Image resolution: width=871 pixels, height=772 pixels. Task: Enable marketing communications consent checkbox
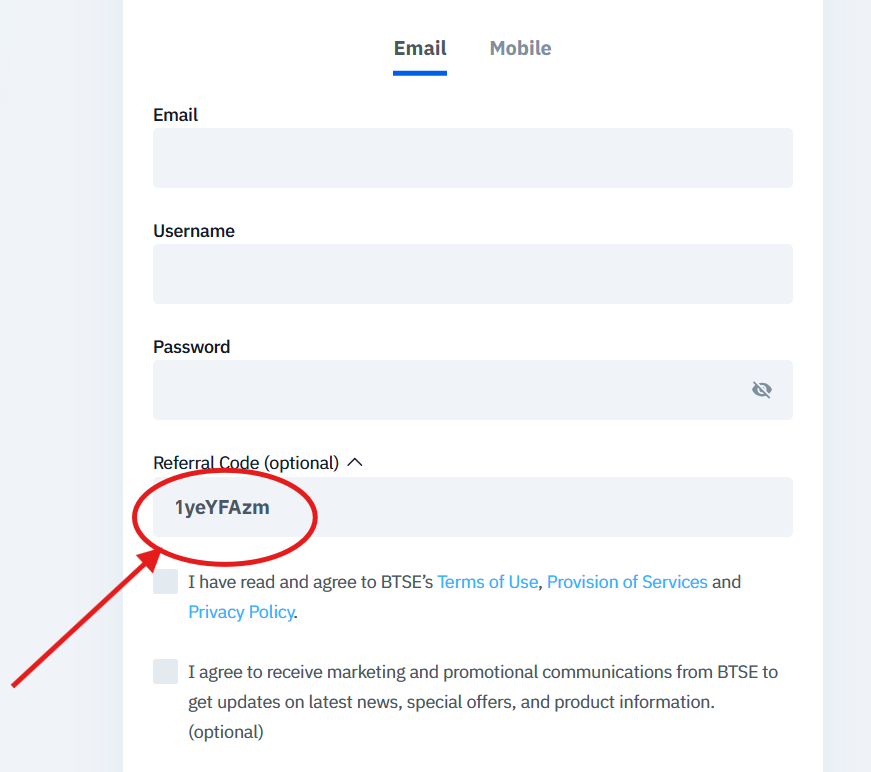[x=164, y=671]
